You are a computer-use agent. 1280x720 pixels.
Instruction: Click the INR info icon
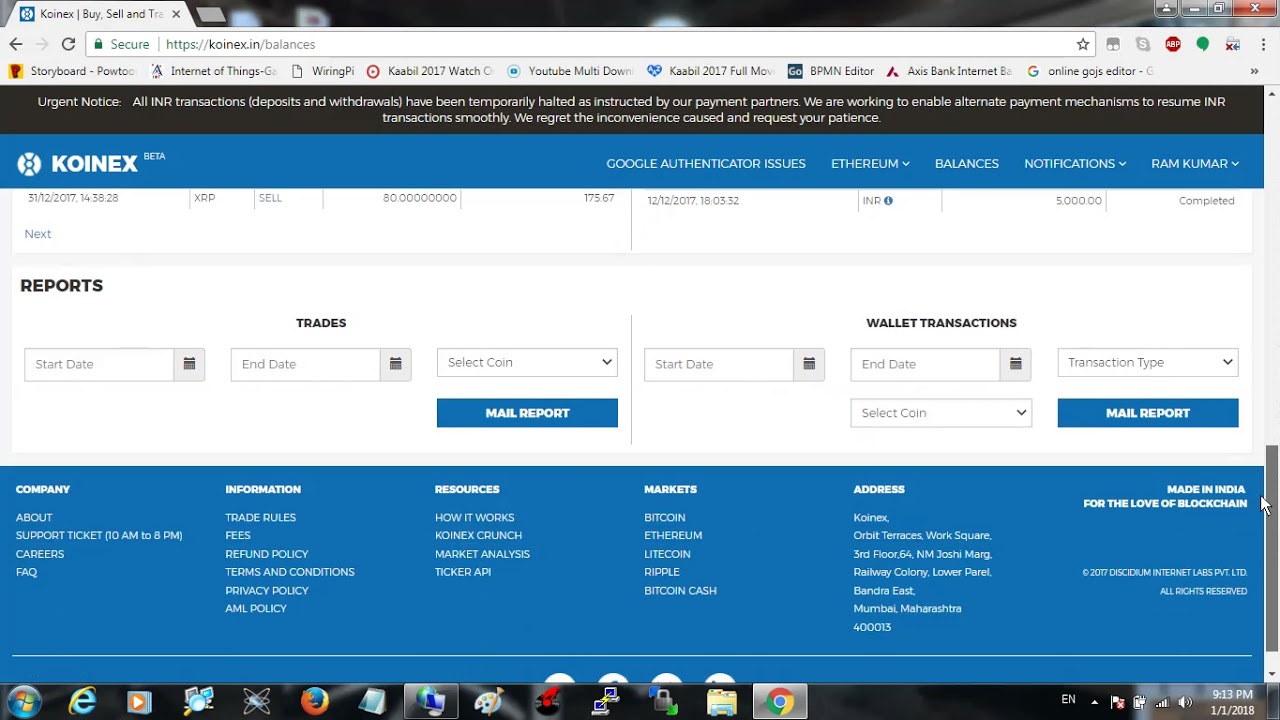click(x=888, y=201)
